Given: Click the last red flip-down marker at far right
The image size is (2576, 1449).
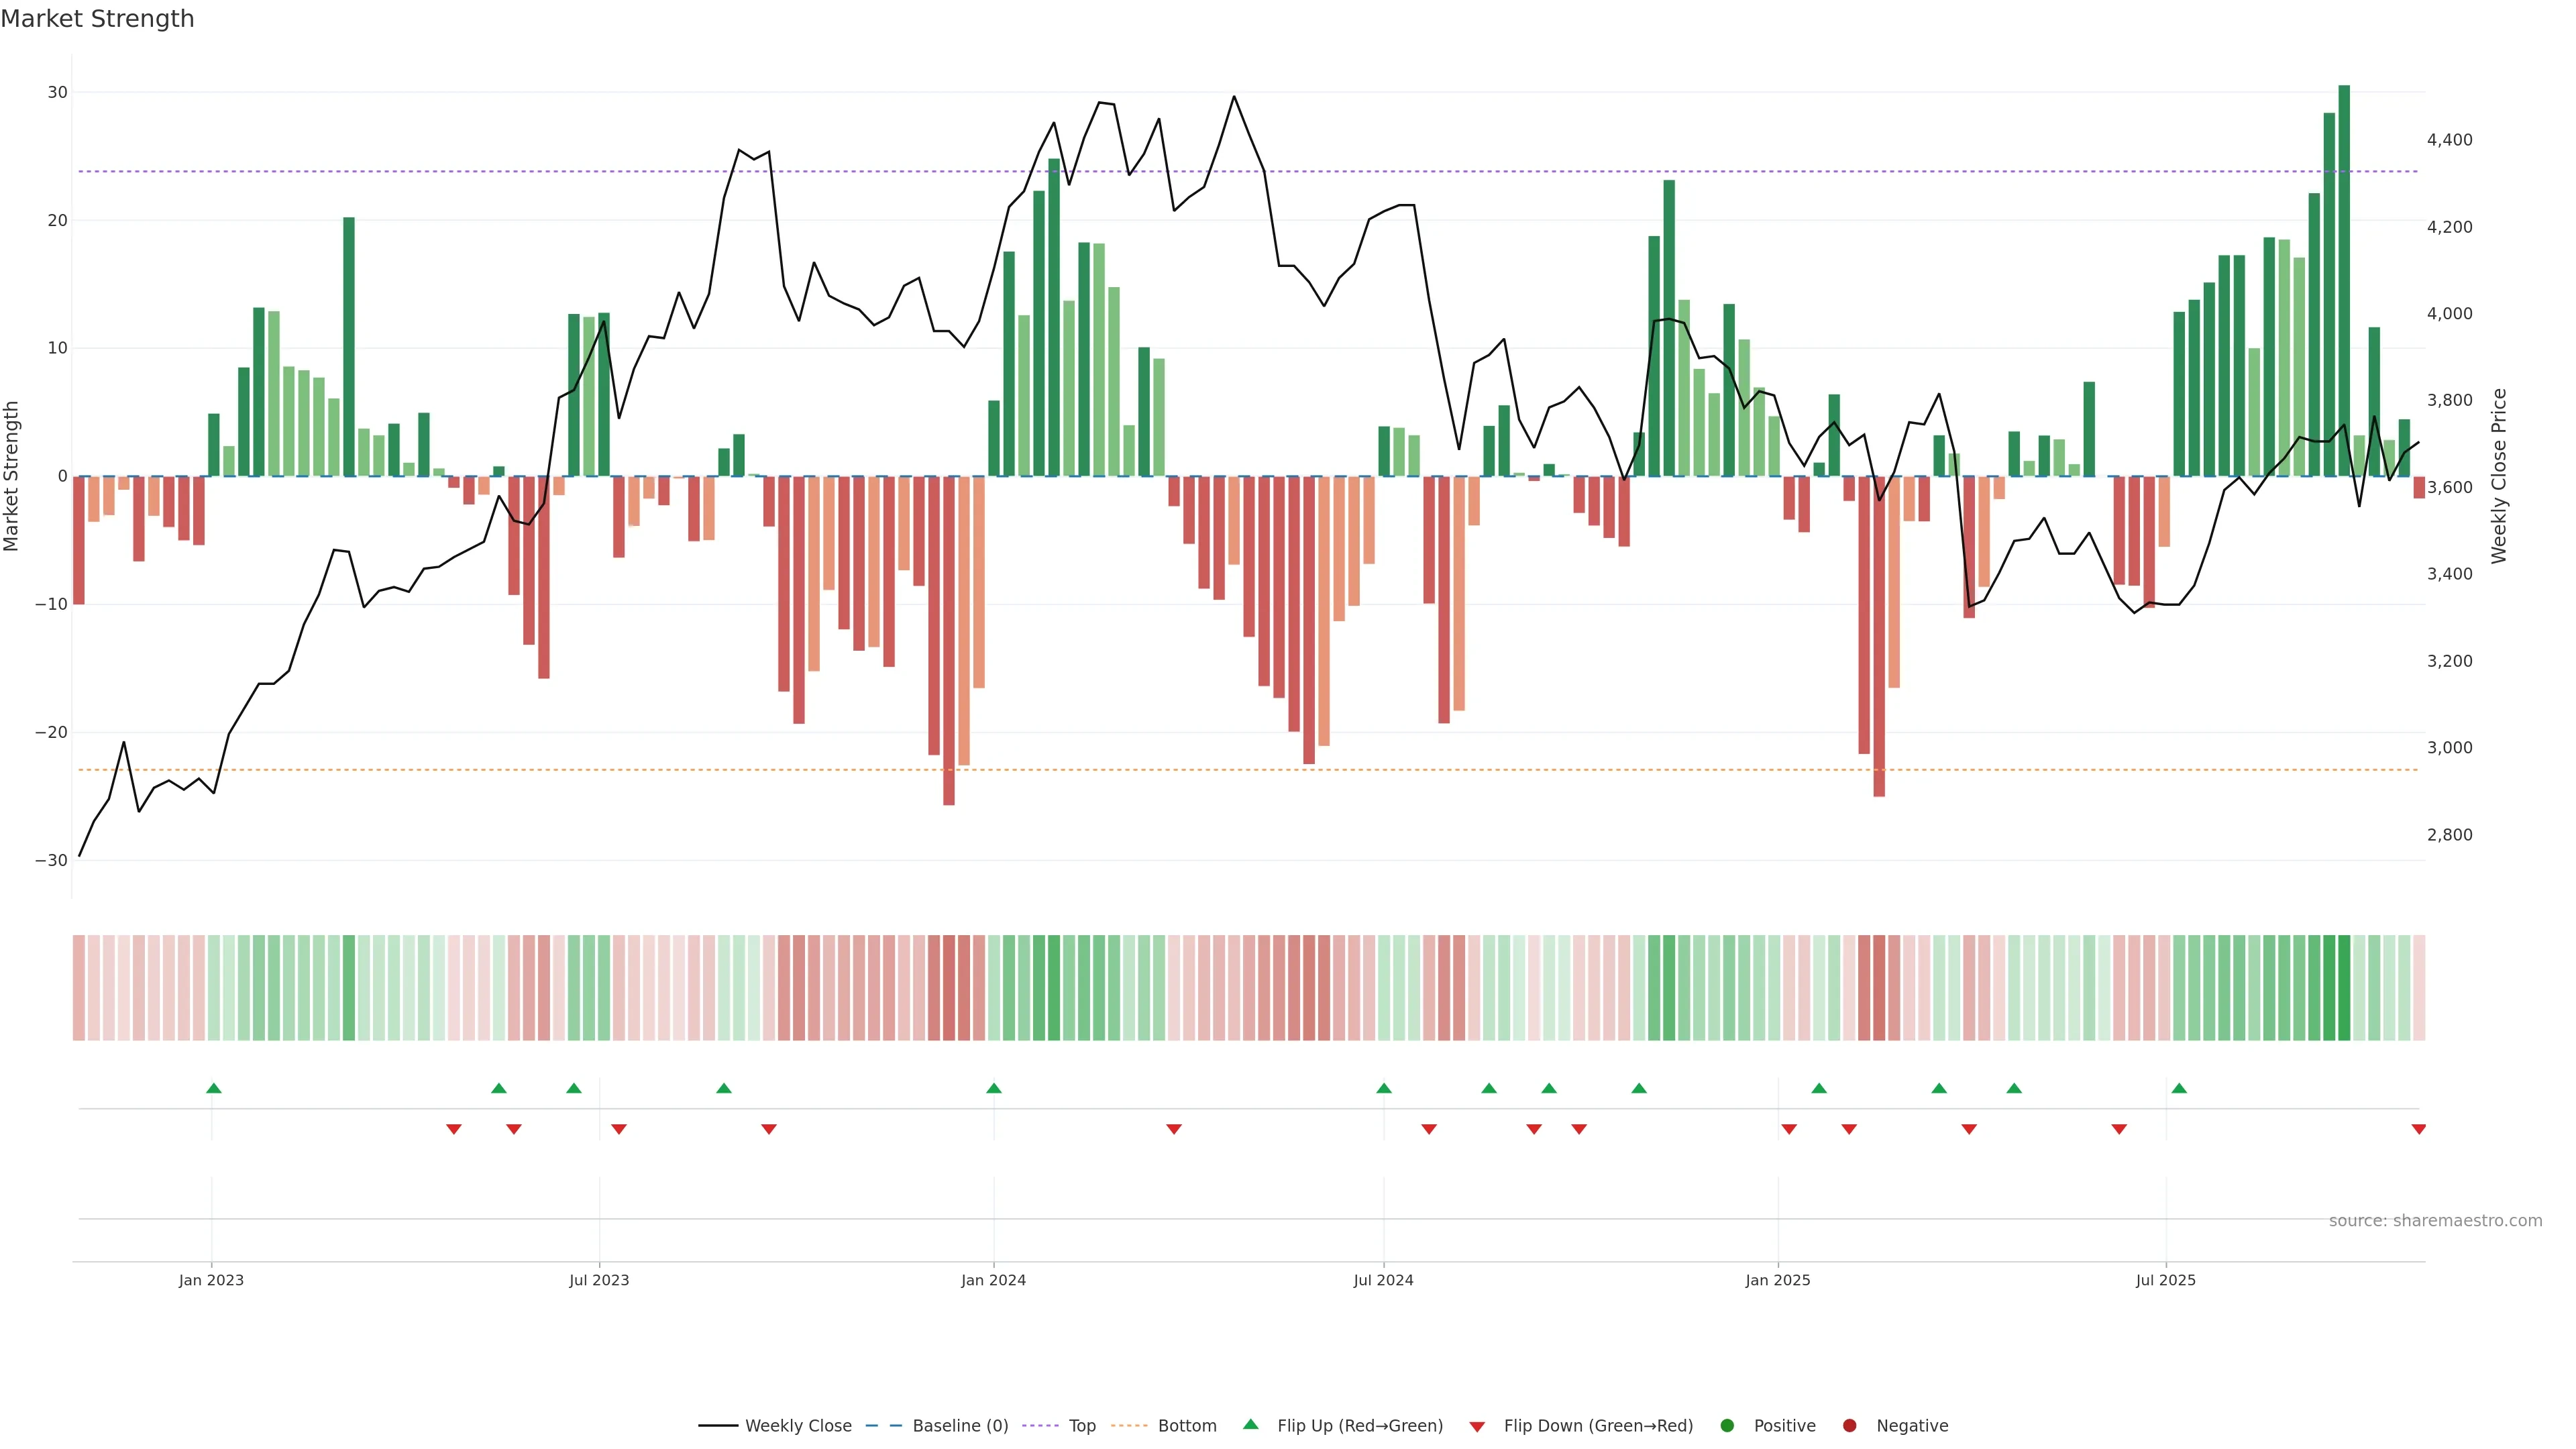Looking at the screenshot, I should point(2418,1129).
